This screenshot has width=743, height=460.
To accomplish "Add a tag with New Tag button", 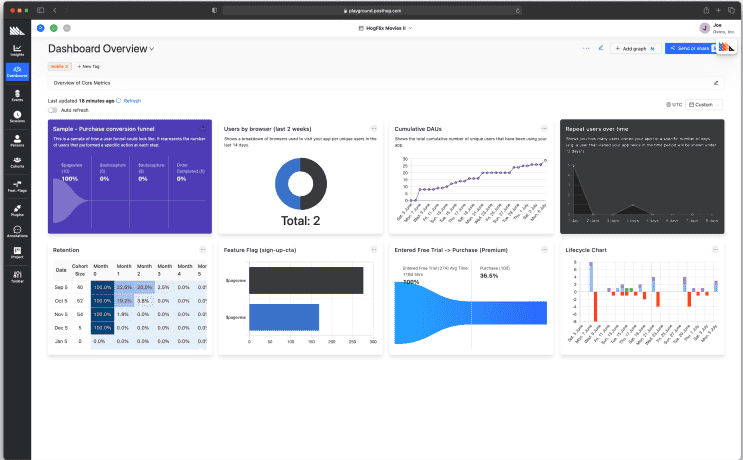I will (89, 66).
